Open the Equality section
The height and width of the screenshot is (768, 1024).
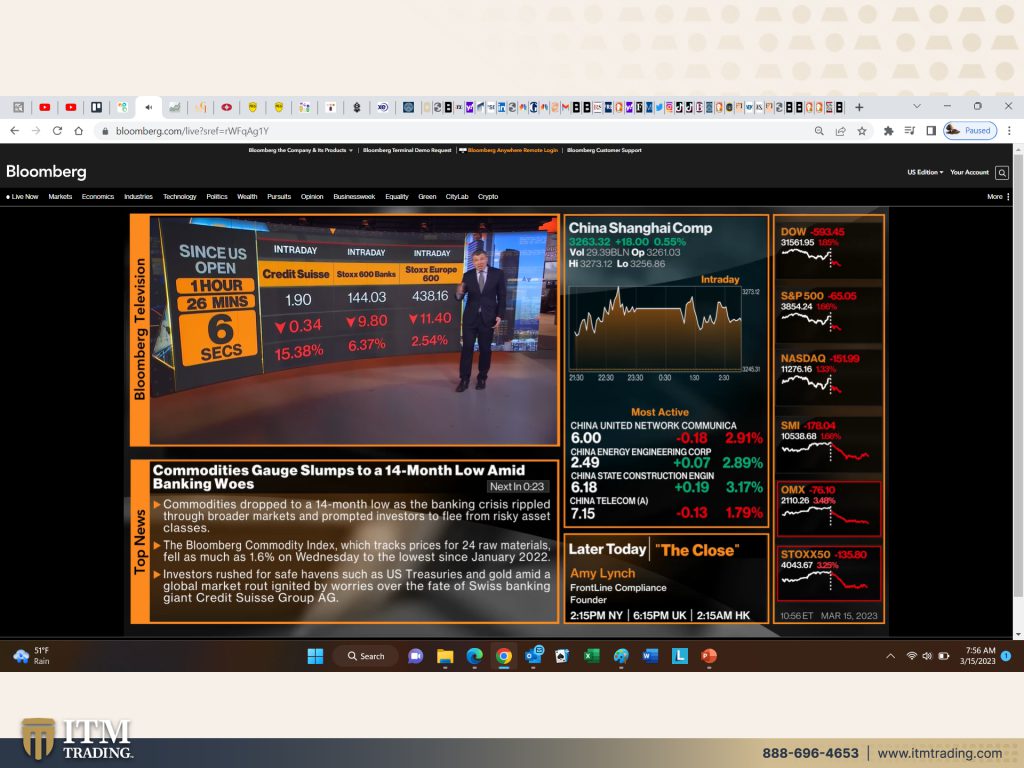[397, 197]
